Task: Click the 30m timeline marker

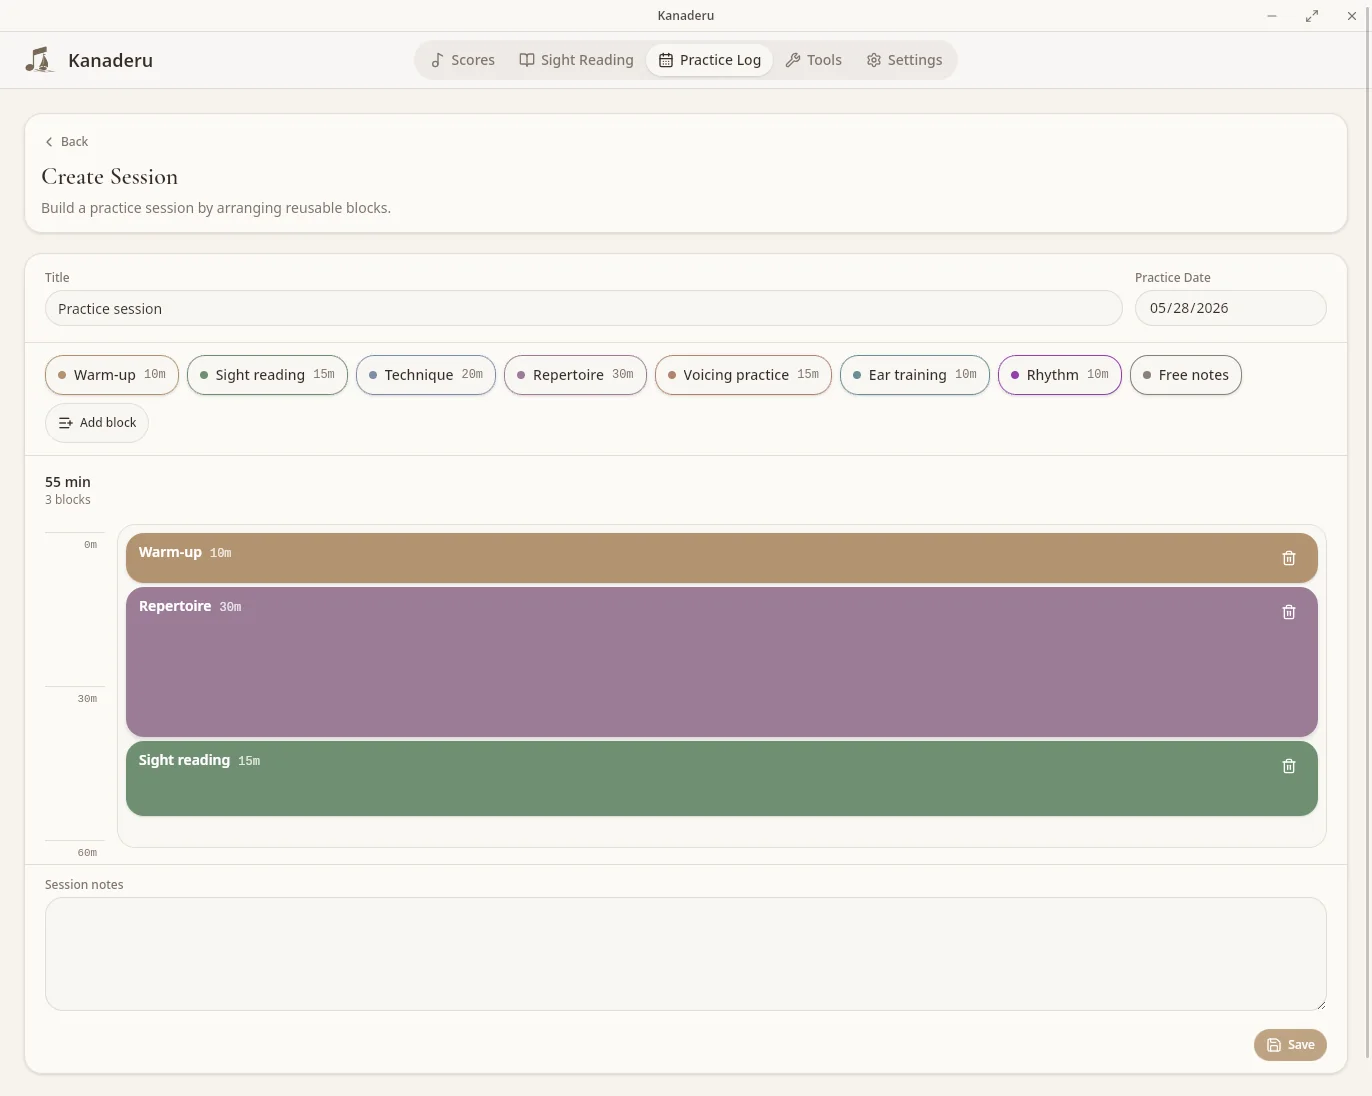Action: coord(88,699)
